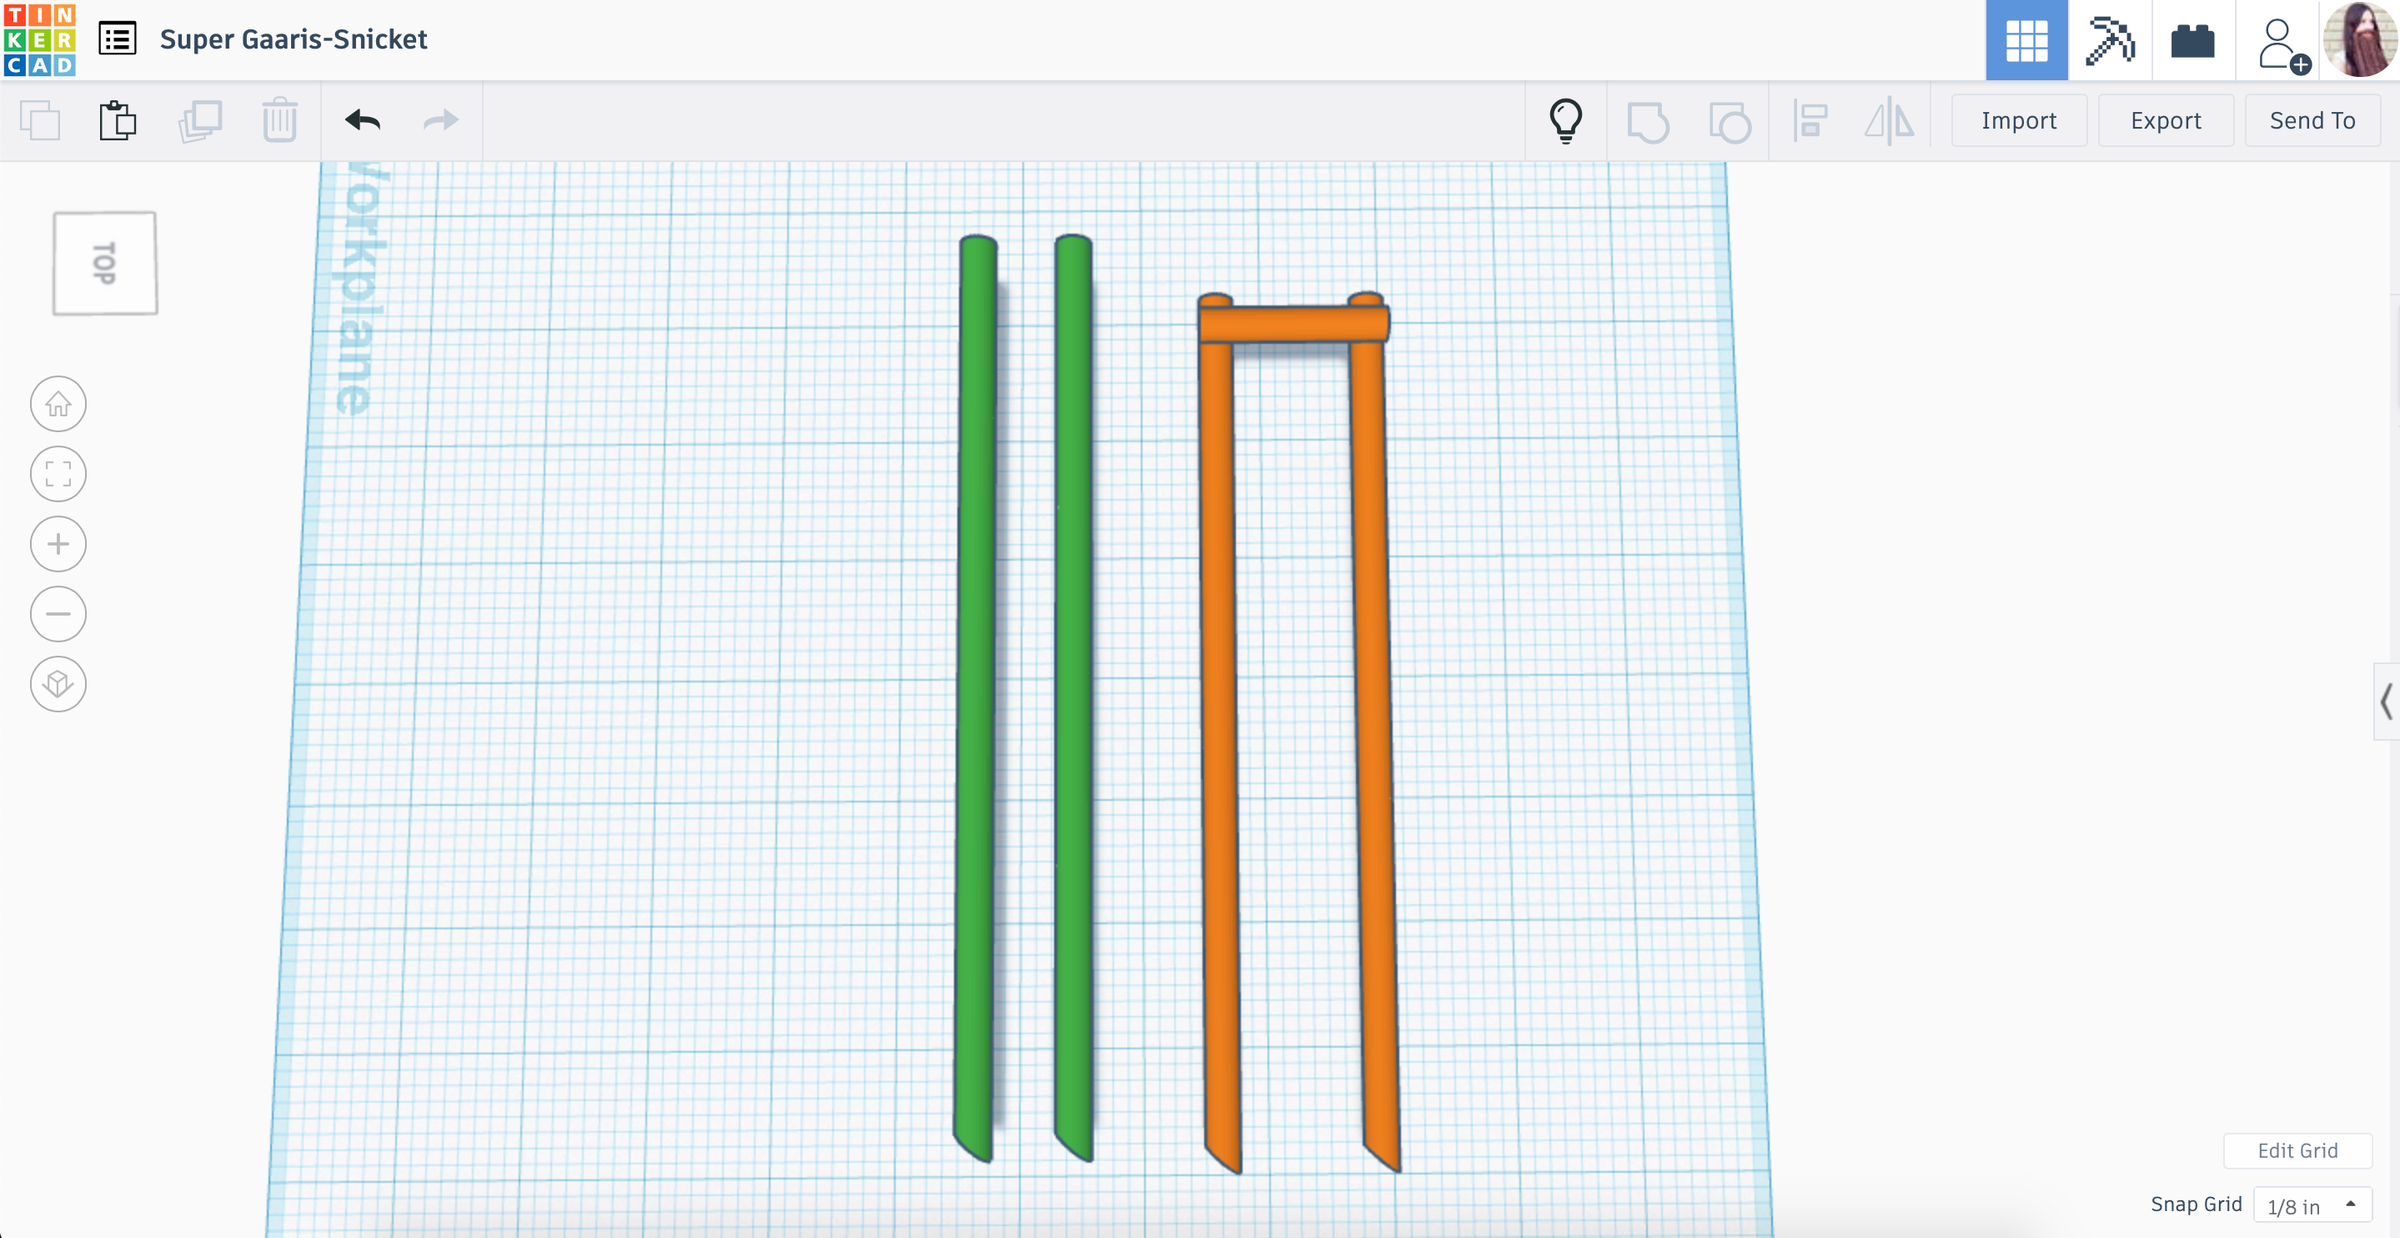Switch perspective view with the cube icon

[x=58, y=684]
